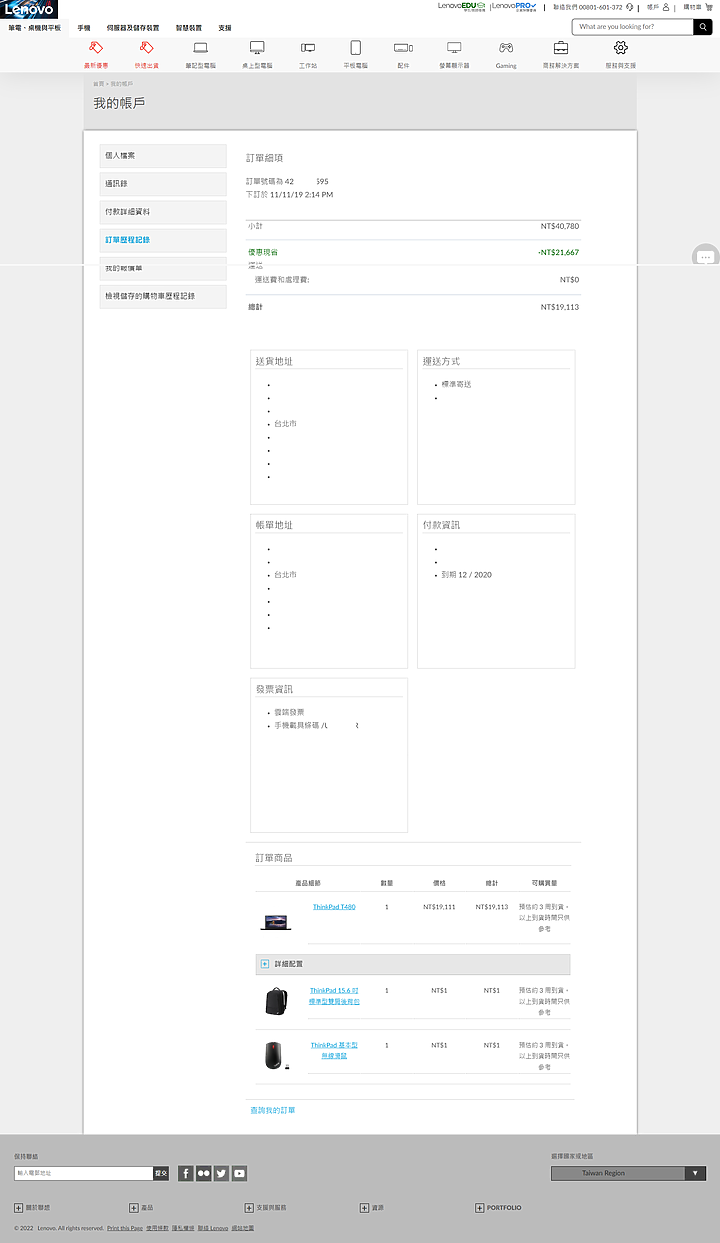Click the 到期 12 / 2020 payment text
The width and height of the screenshot is (720, 1243).
coord(466,575)
